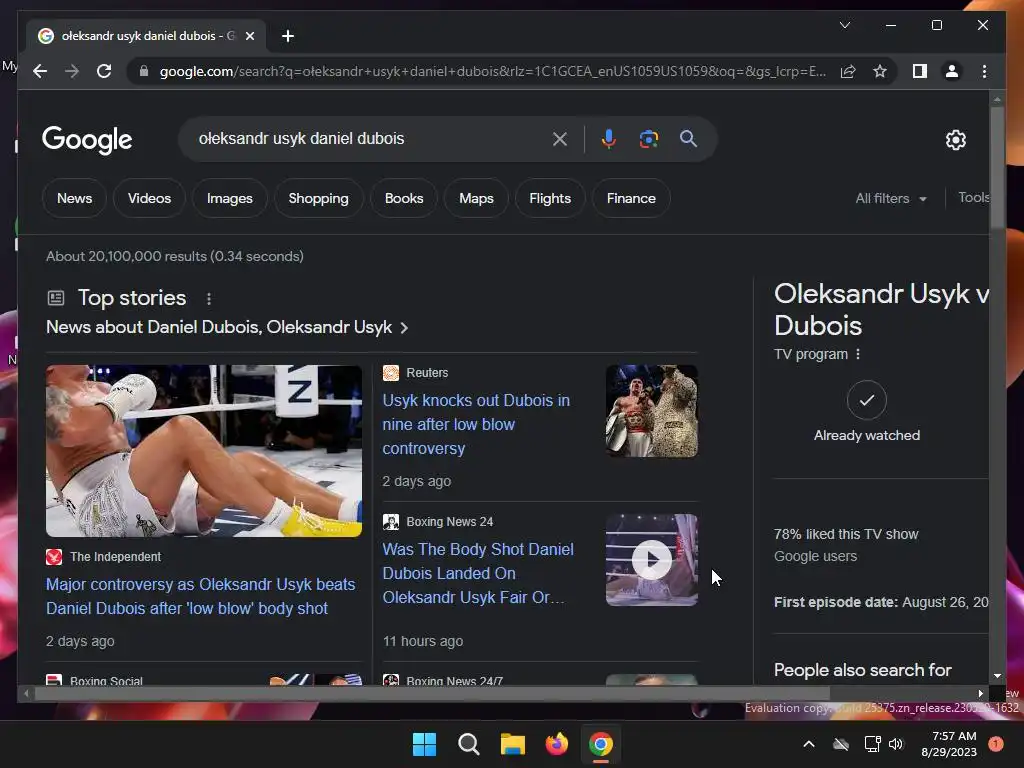Go back to the previous page

click(40, 71)
